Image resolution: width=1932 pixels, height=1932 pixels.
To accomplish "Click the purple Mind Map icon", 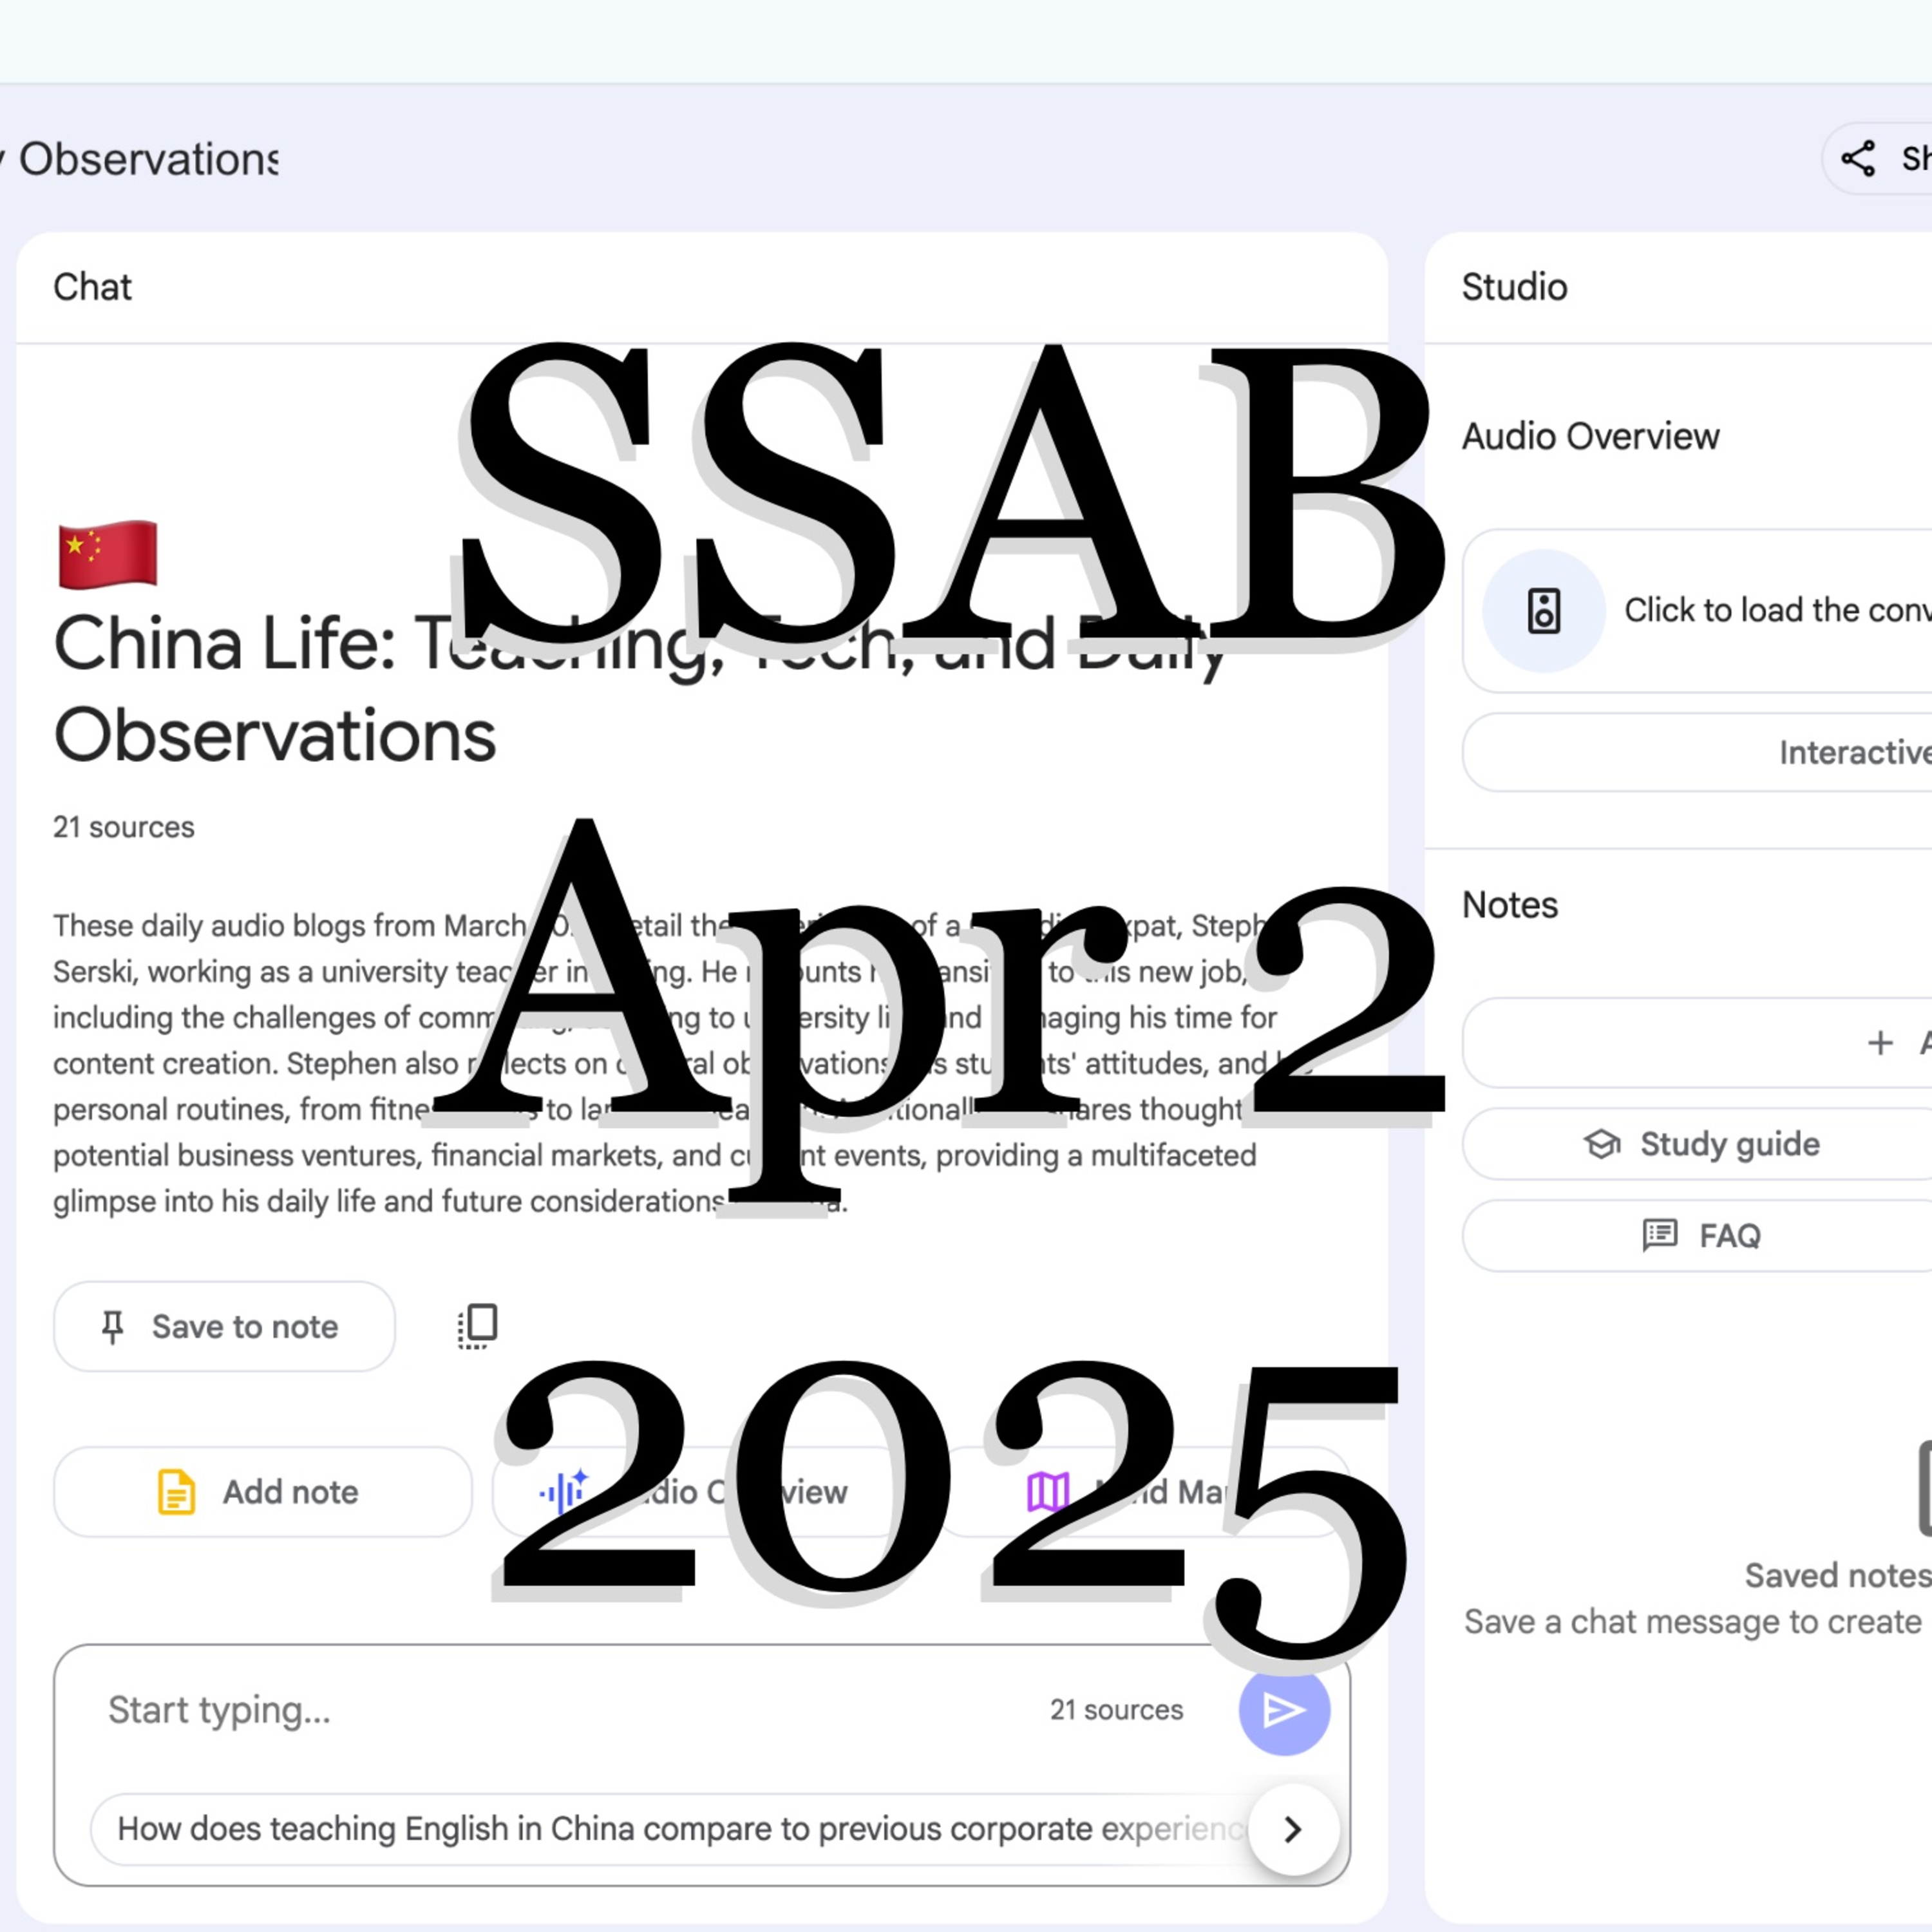I will coord(1048,1492).
